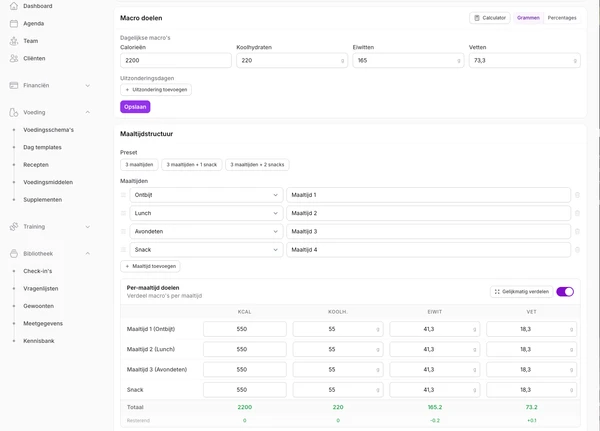
Task: Click the Agenda calendar icon
Action: tap(14, 23)
